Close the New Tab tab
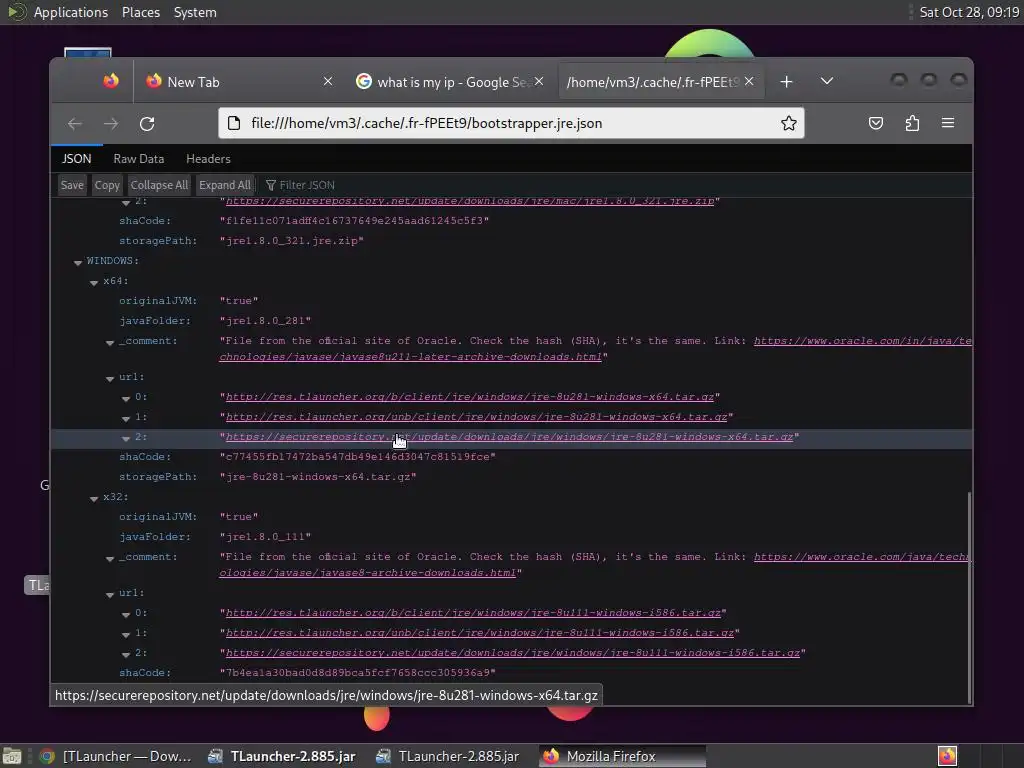The height and width of the screenshot is (768, 1024). [x=328, y=81]
